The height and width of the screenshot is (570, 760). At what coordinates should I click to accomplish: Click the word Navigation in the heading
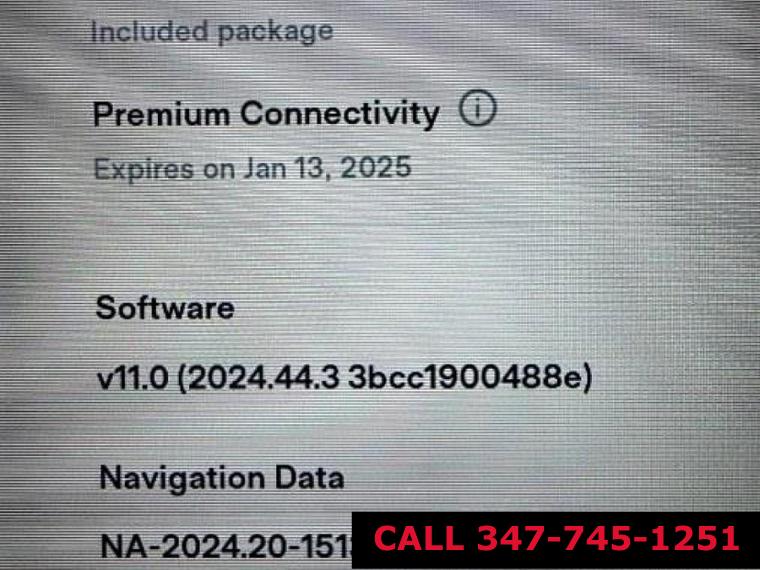coord(182,478)
